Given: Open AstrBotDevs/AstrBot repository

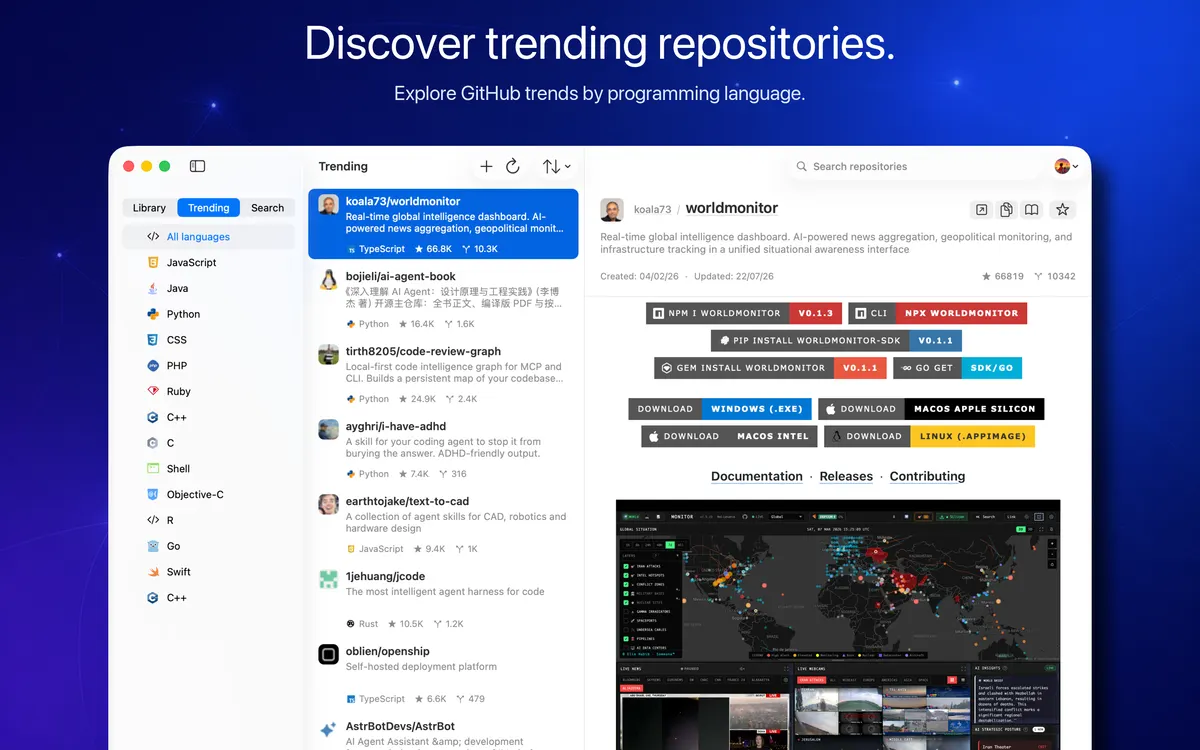Looking at the screenshot, I should click(443, 733).
